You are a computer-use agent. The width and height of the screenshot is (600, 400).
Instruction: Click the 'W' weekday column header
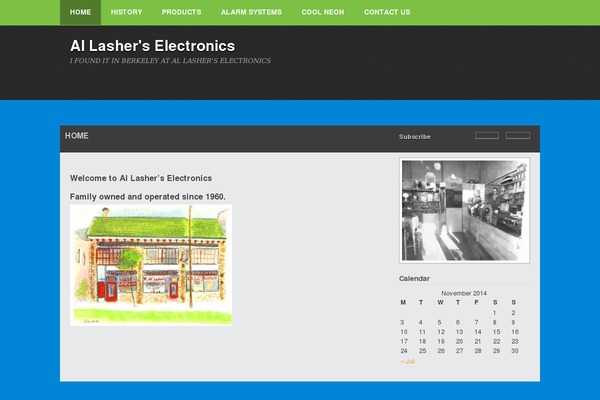440,302
